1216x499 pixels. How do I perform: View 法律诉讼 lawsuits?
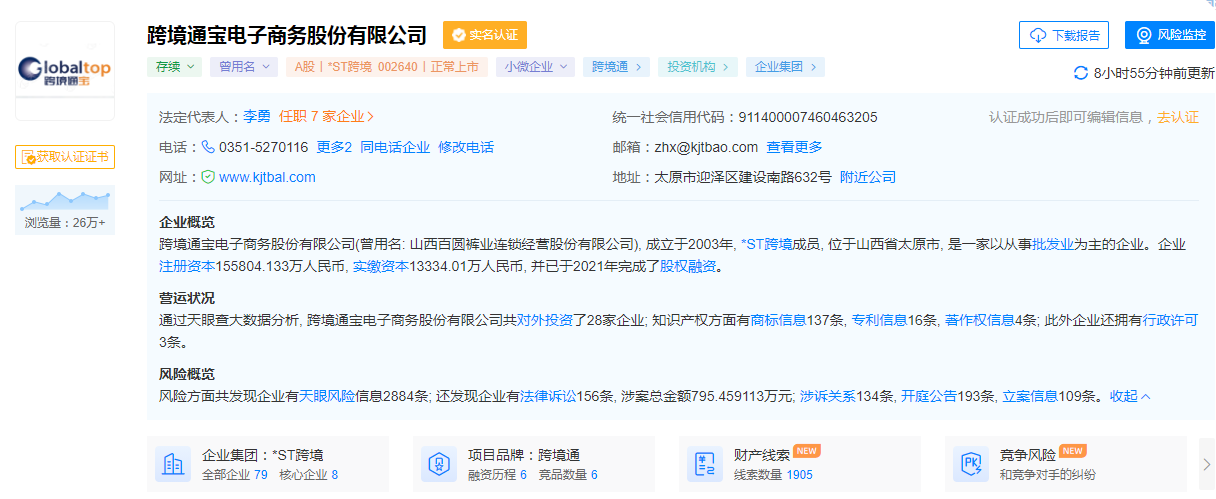(x=548, y=396)
